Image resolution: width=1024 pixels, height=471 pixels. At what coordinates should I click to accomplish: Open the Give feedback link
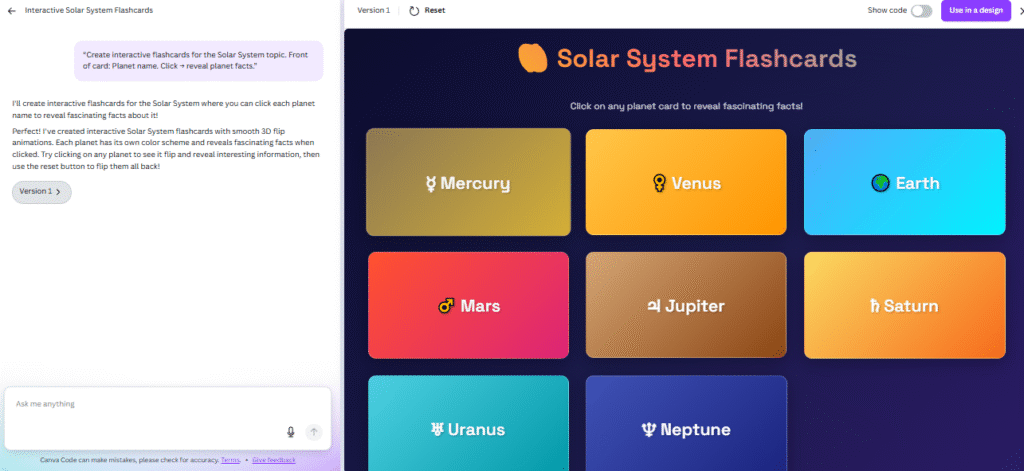point(274,460)
